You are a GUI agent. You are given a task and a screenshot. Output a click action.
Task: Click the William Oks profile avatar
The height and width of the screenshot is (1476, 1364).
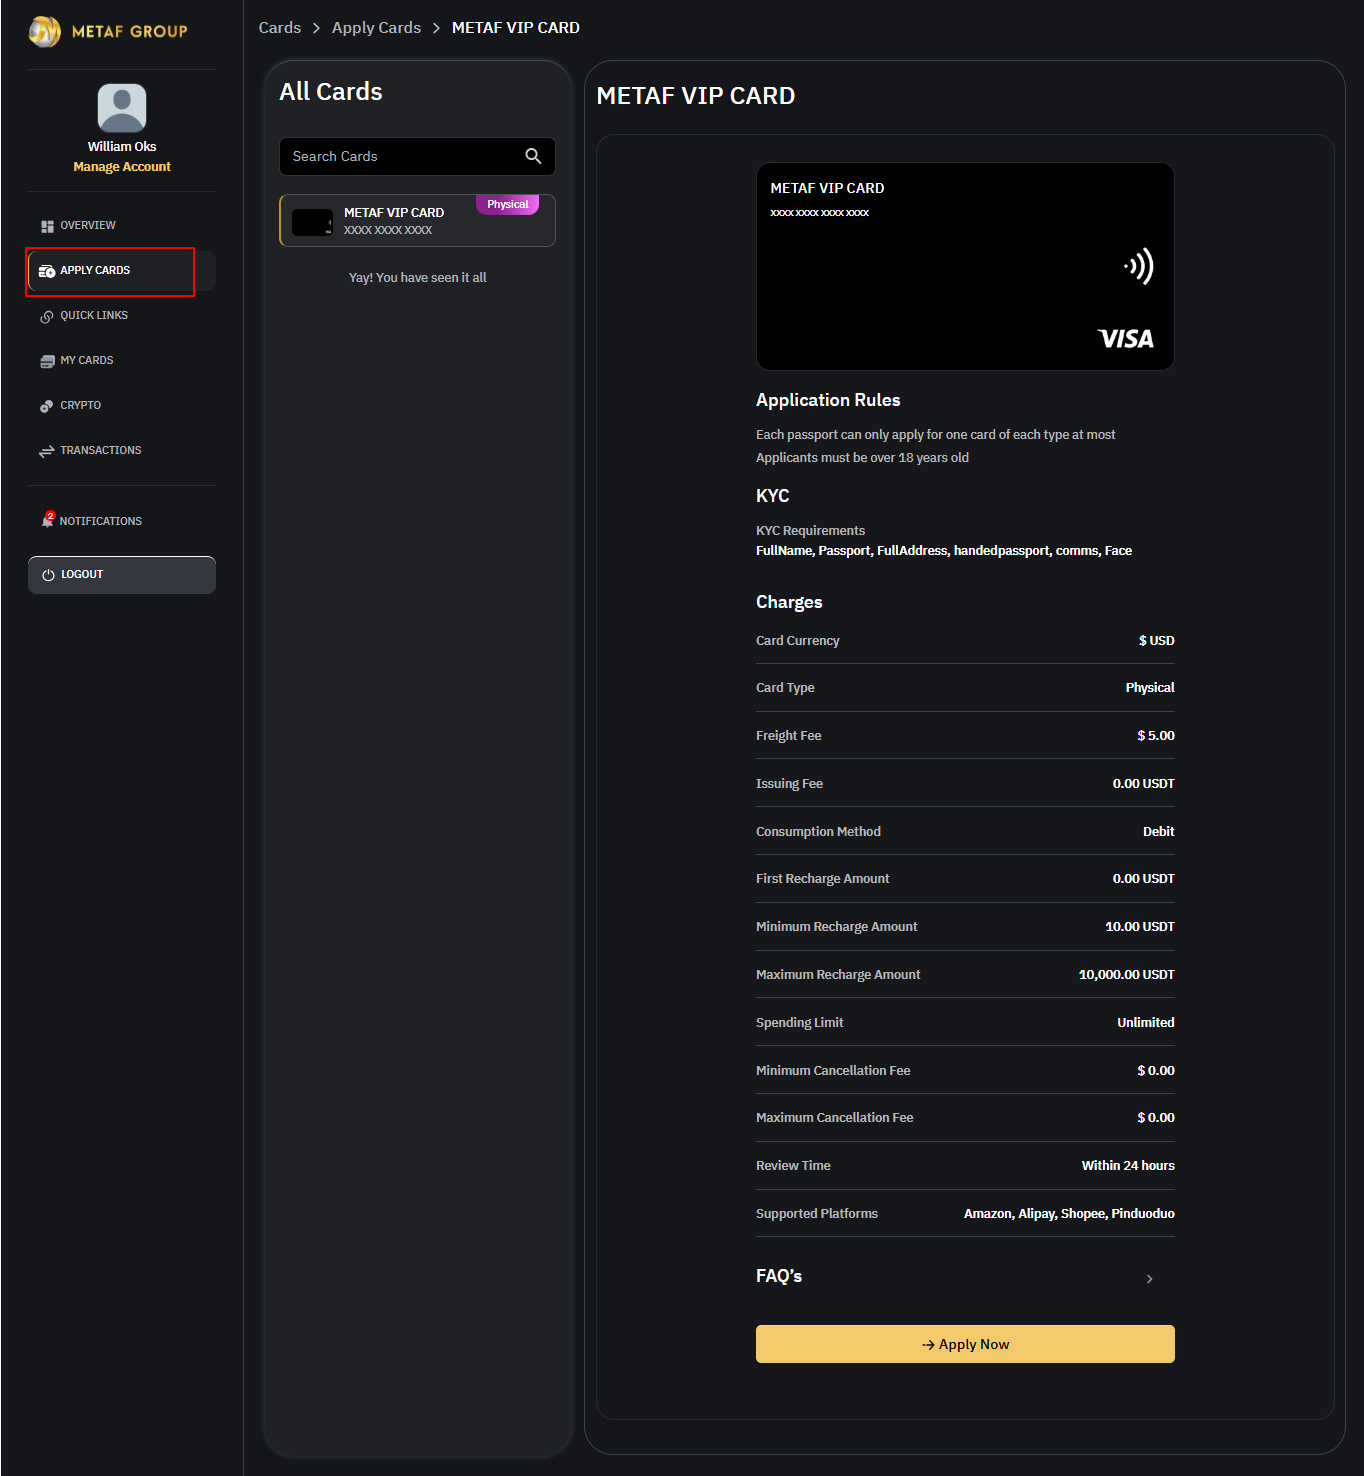click(122, 108)
